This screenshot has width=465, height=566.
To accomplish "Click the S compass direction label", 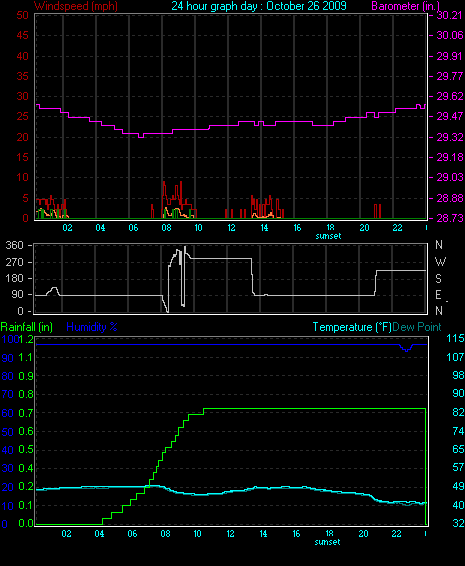I will click(438, 278).
